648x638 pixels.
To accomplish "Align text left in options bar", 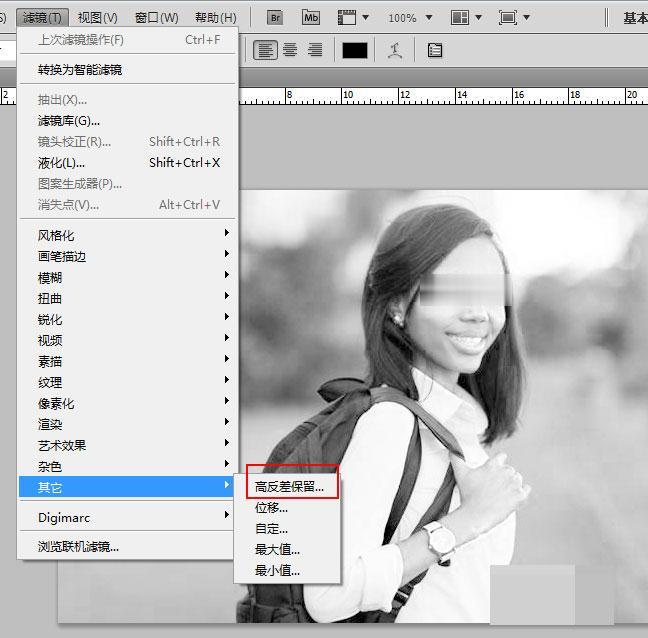I will [265, 50].
